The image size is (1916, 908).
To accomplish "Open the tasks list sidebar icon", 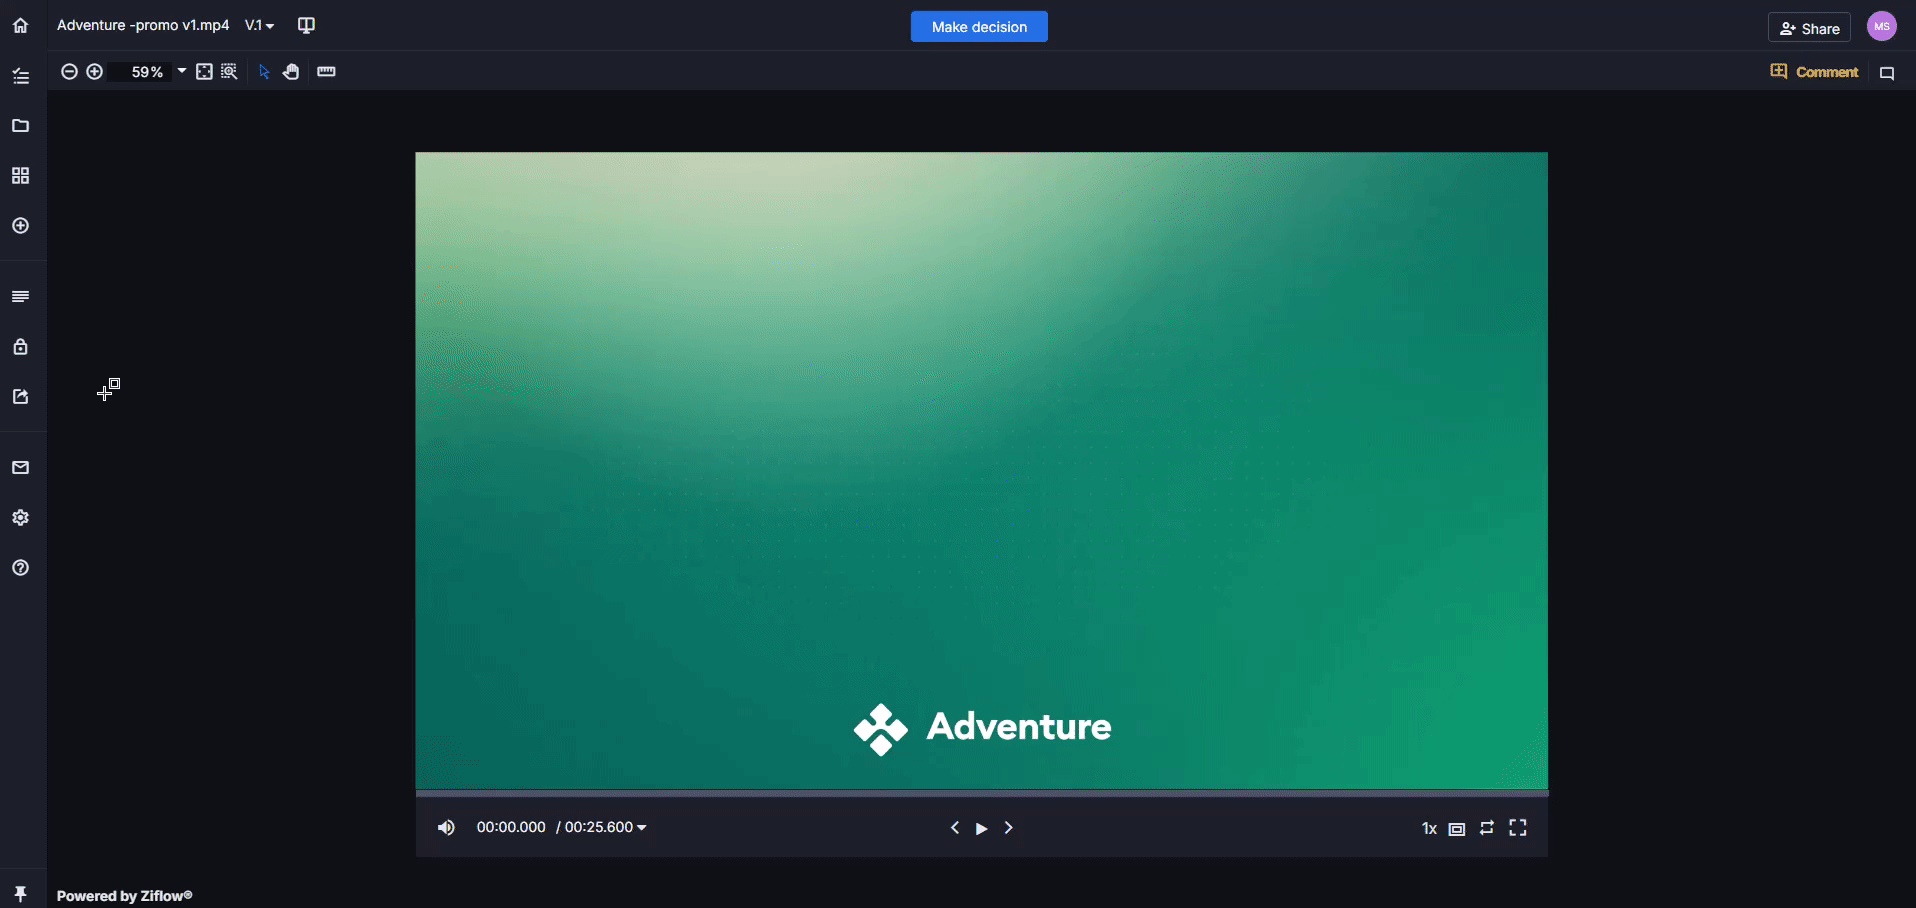I will click(x=20, y=76).
